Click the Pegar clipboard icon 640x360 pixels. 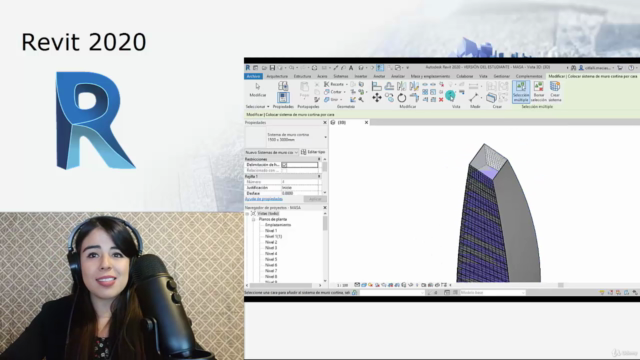(304, 87)
